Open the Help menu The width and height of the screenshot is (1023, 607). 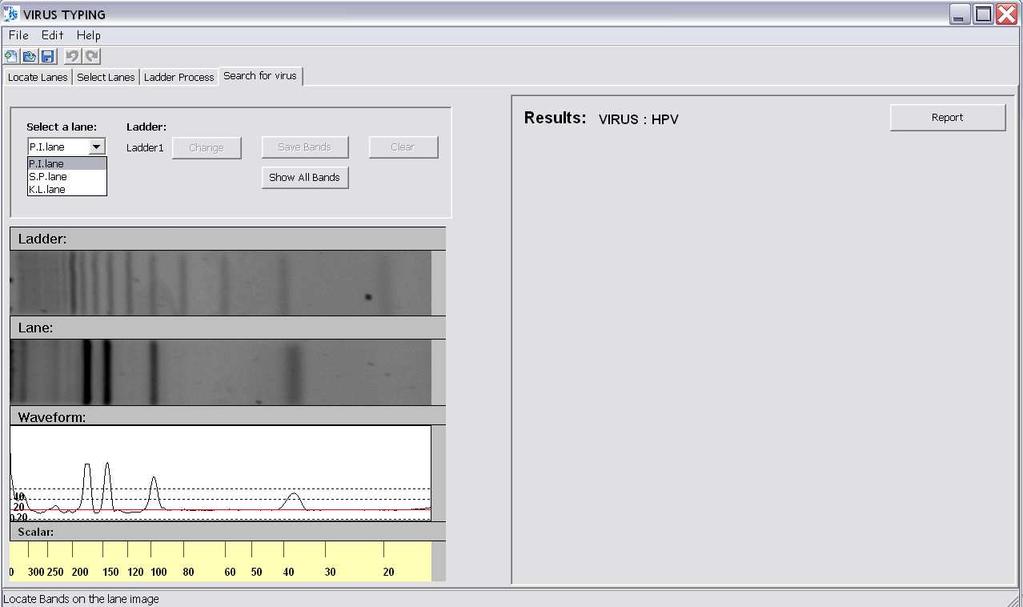88,35
